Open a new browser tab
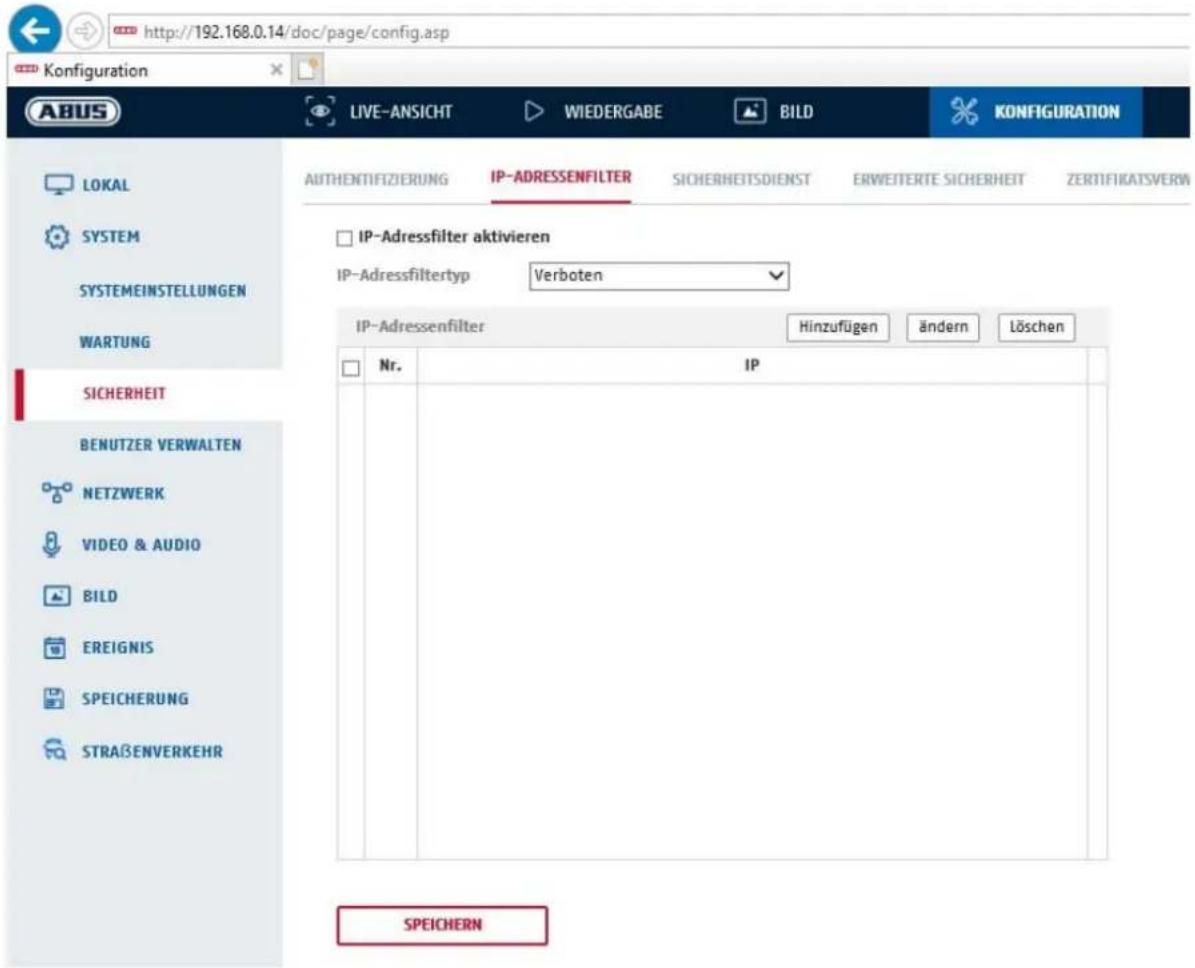The width and height of the screenshot is (1195, 968). pyautogui.click(x=308, y=69)
